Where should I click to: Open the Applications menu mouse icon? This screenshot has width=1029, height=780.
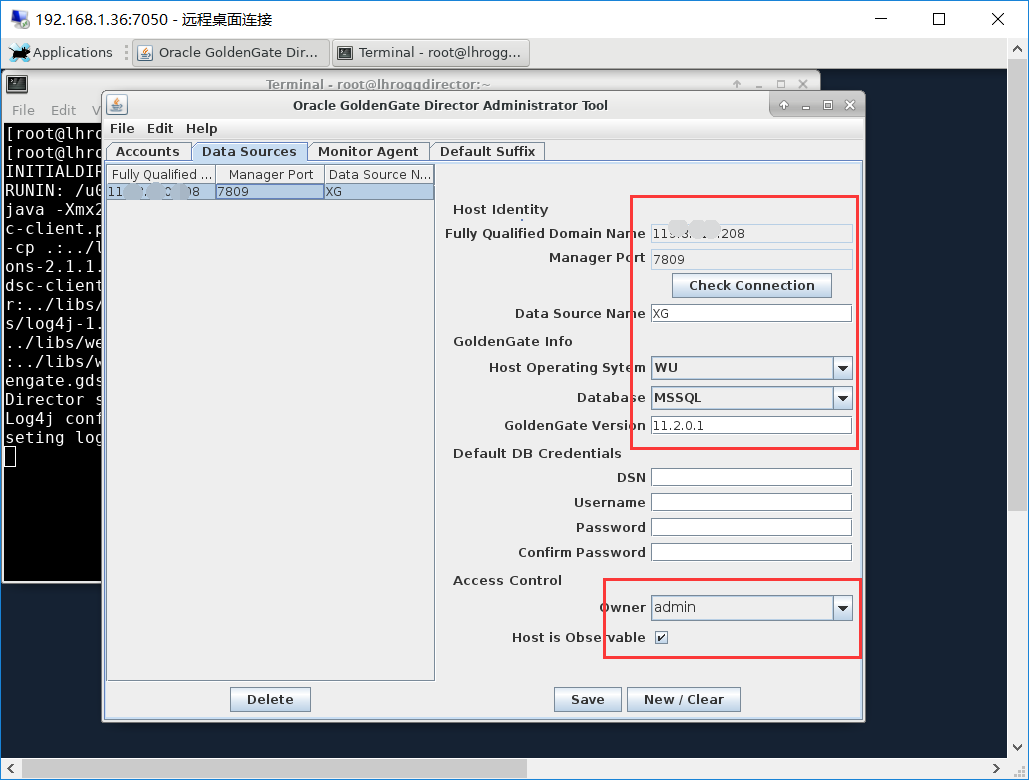[x=19, y=52]
